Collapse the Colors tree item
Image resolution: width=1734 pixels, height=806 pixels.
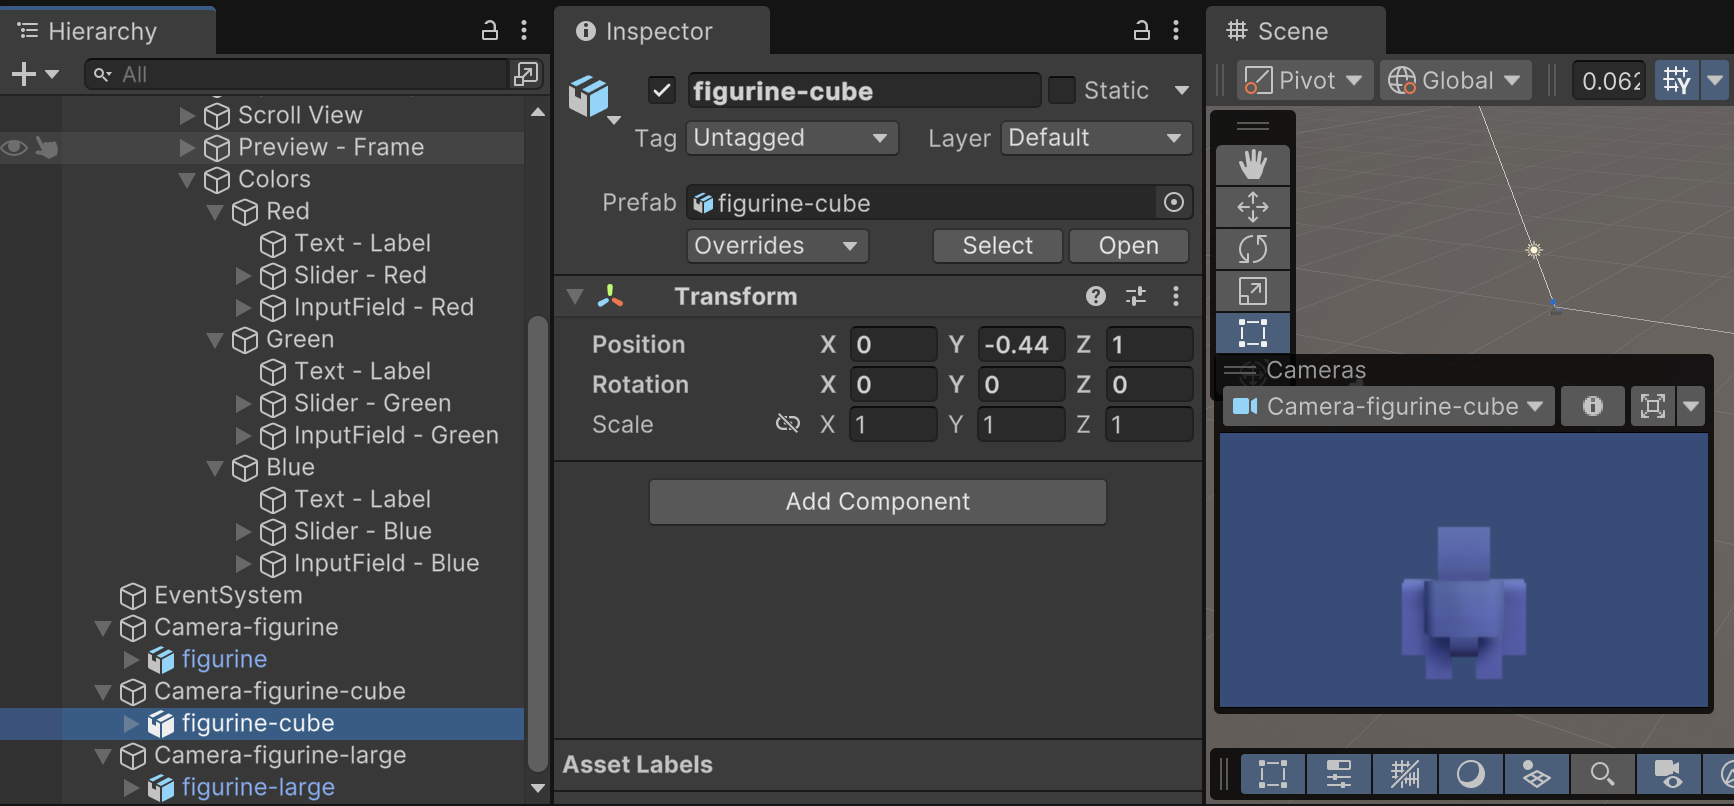pos(187,180)
